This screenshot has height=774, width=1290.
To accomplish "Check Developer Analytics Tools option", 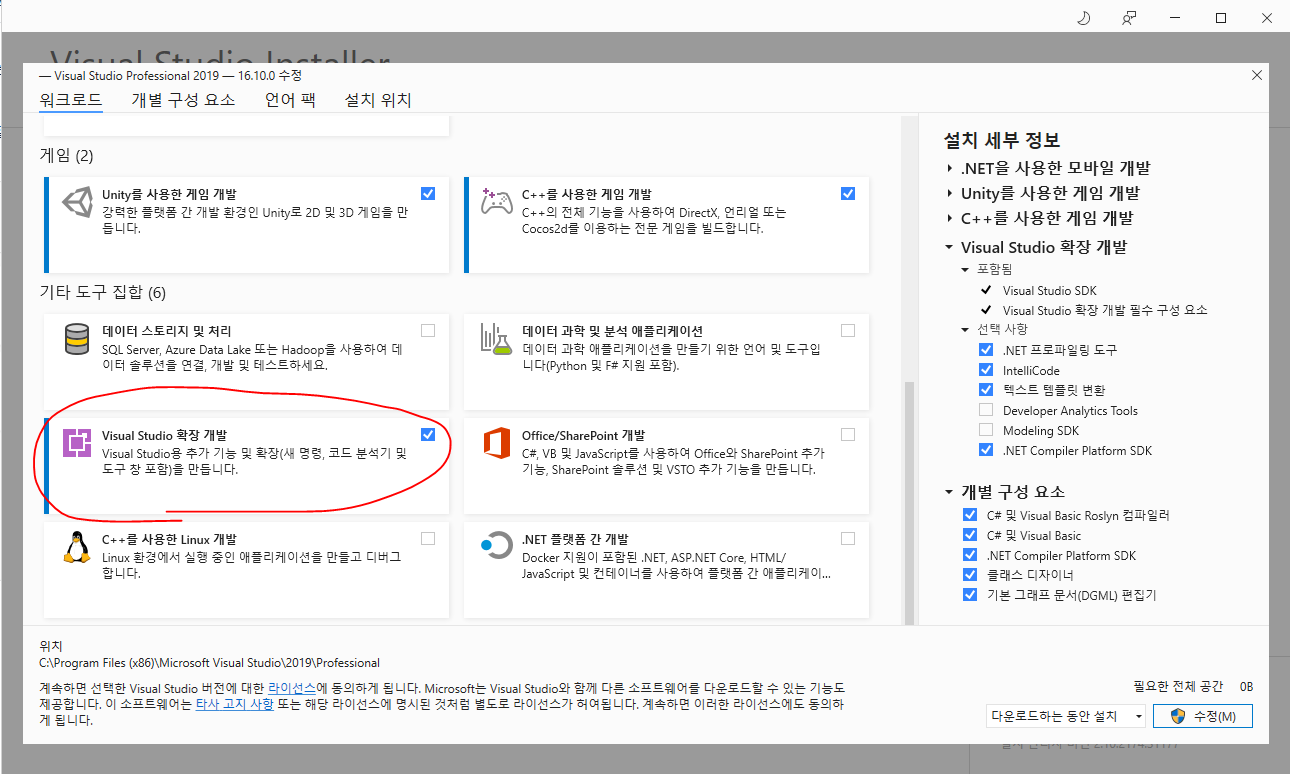I will pyautogui.click(x=986, y=410).
